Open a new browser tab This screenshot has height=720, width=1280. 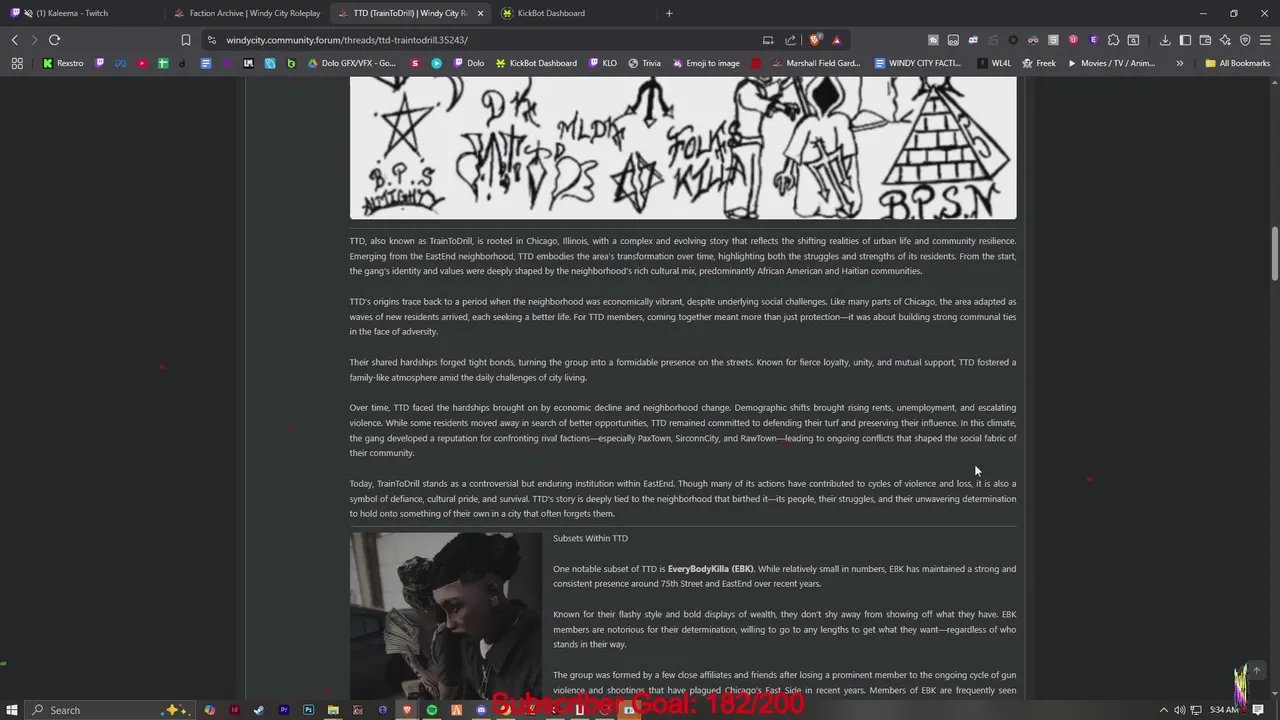[x=669, y=13]
